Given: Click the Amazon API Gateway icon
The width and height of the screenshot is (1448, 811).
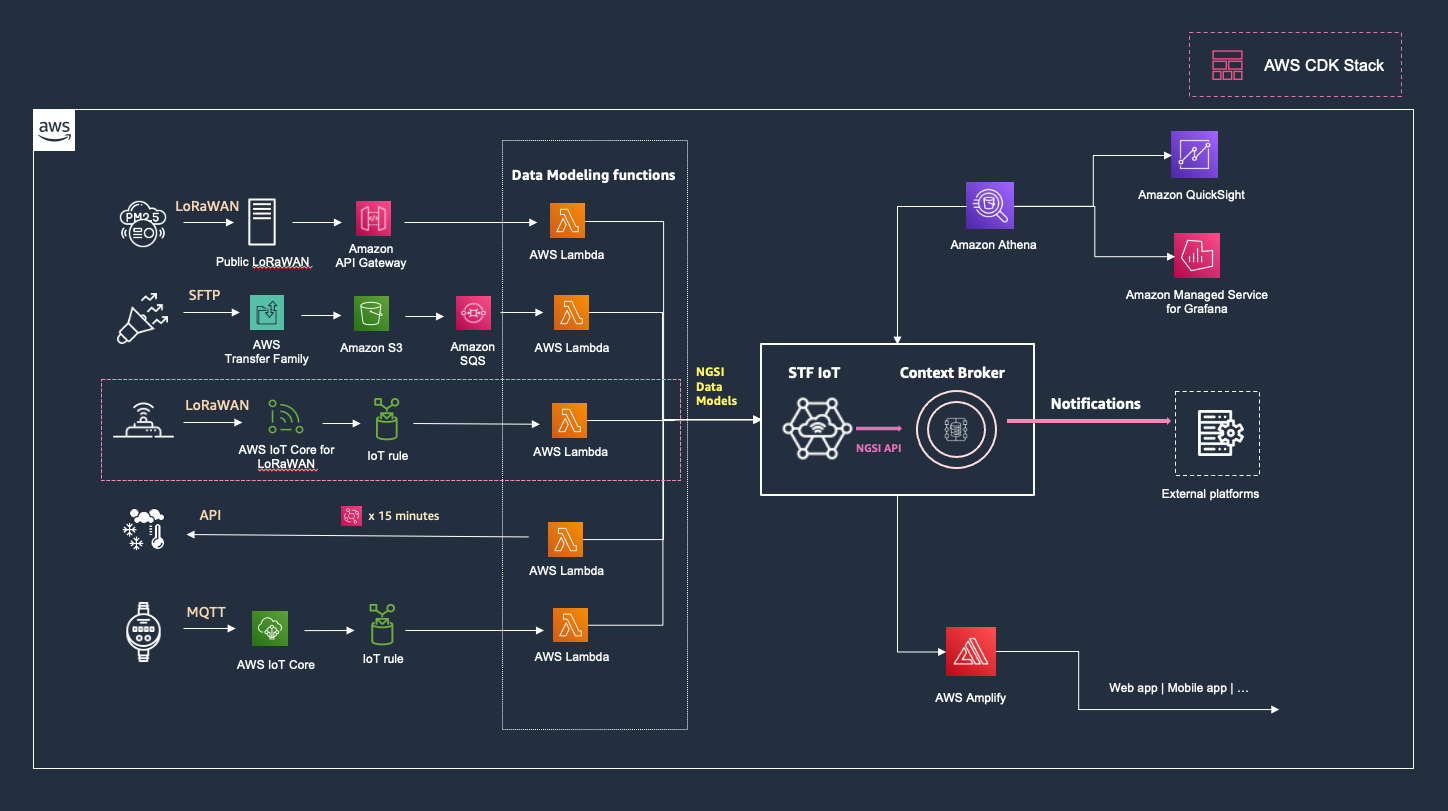Looking at the screenshot, I should [x=372, y=218].
